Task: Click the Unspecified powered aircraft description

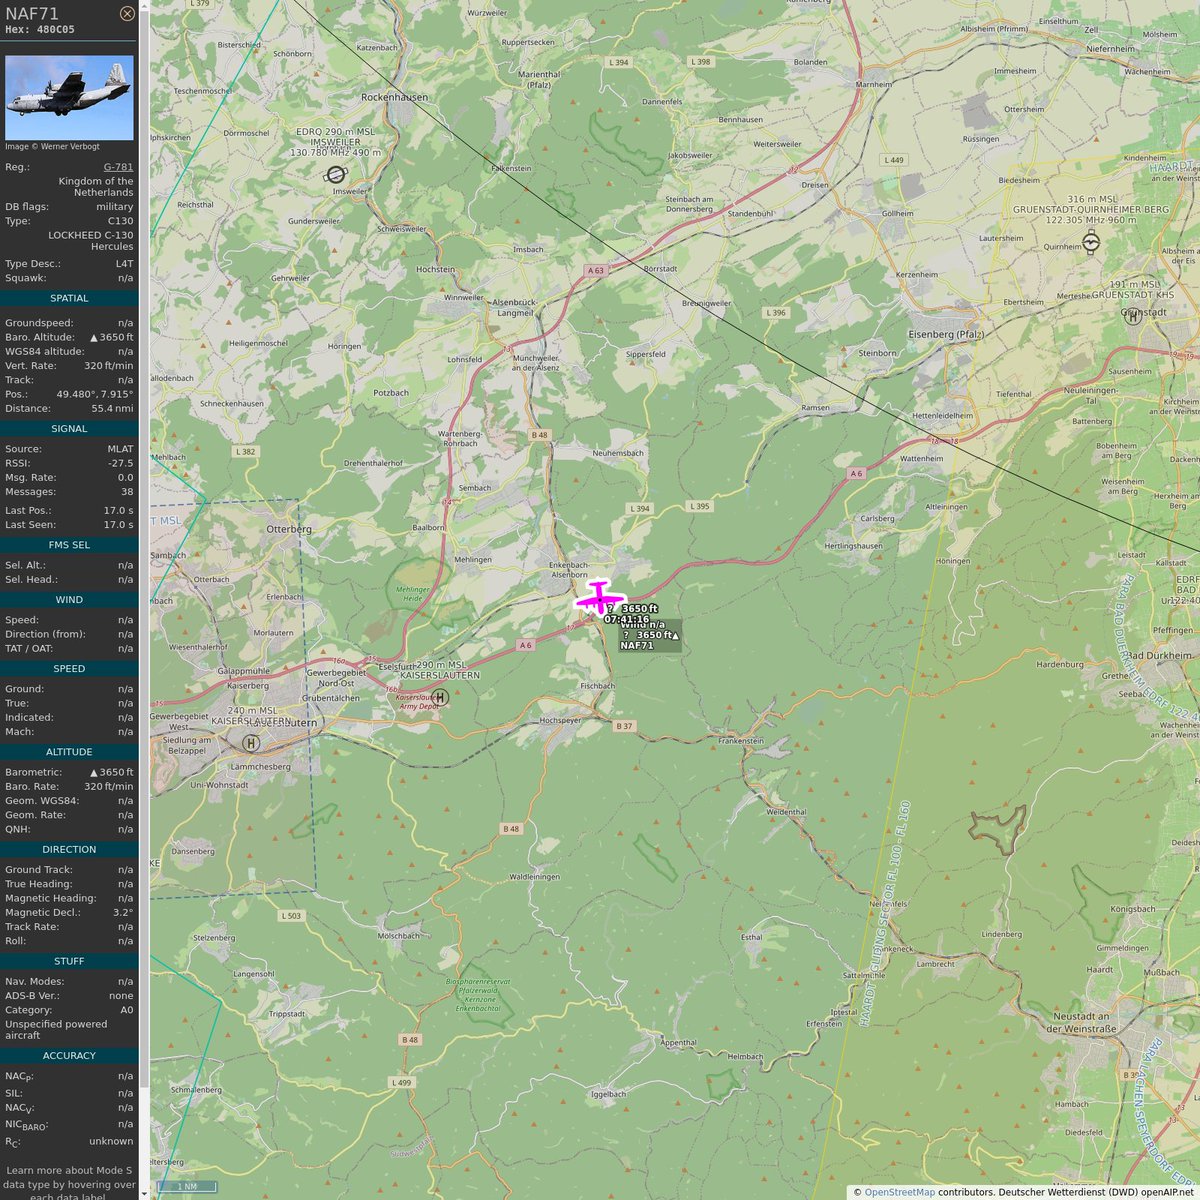Action: 56,1029
